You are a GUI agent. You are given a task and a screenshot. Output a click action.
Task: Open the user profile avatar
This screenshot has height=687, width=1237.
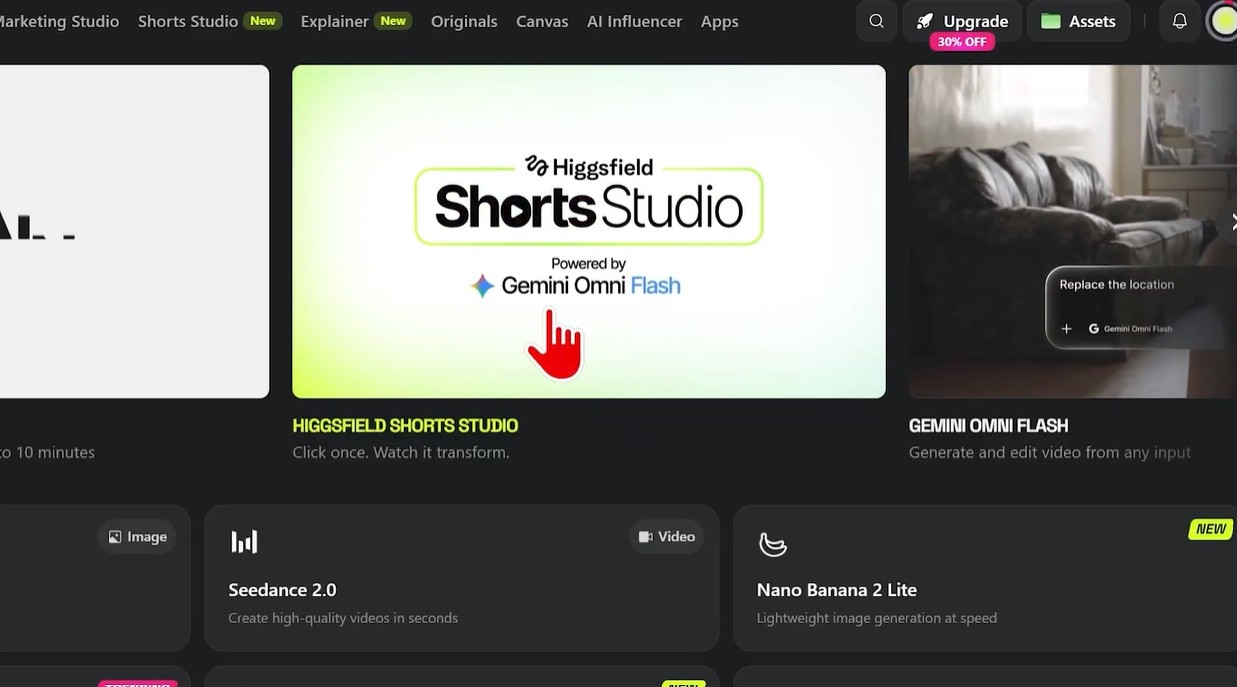(x=1223, y=21)
